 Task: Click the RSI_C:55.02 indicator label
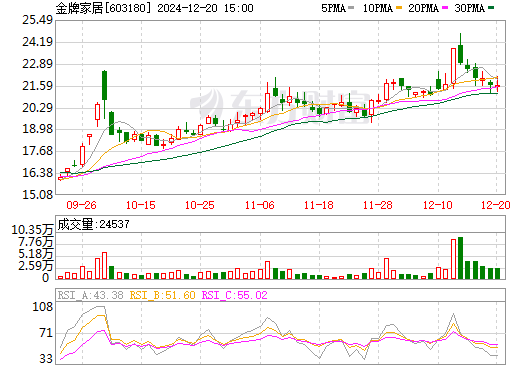[x=235, y=295]
